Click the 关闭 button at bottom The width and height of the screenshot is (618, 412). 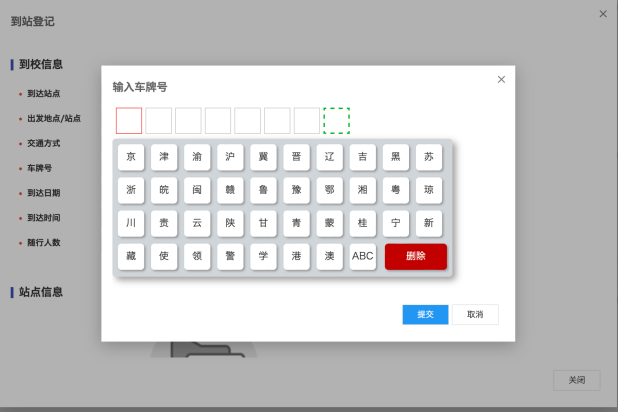tap(577, 380)
